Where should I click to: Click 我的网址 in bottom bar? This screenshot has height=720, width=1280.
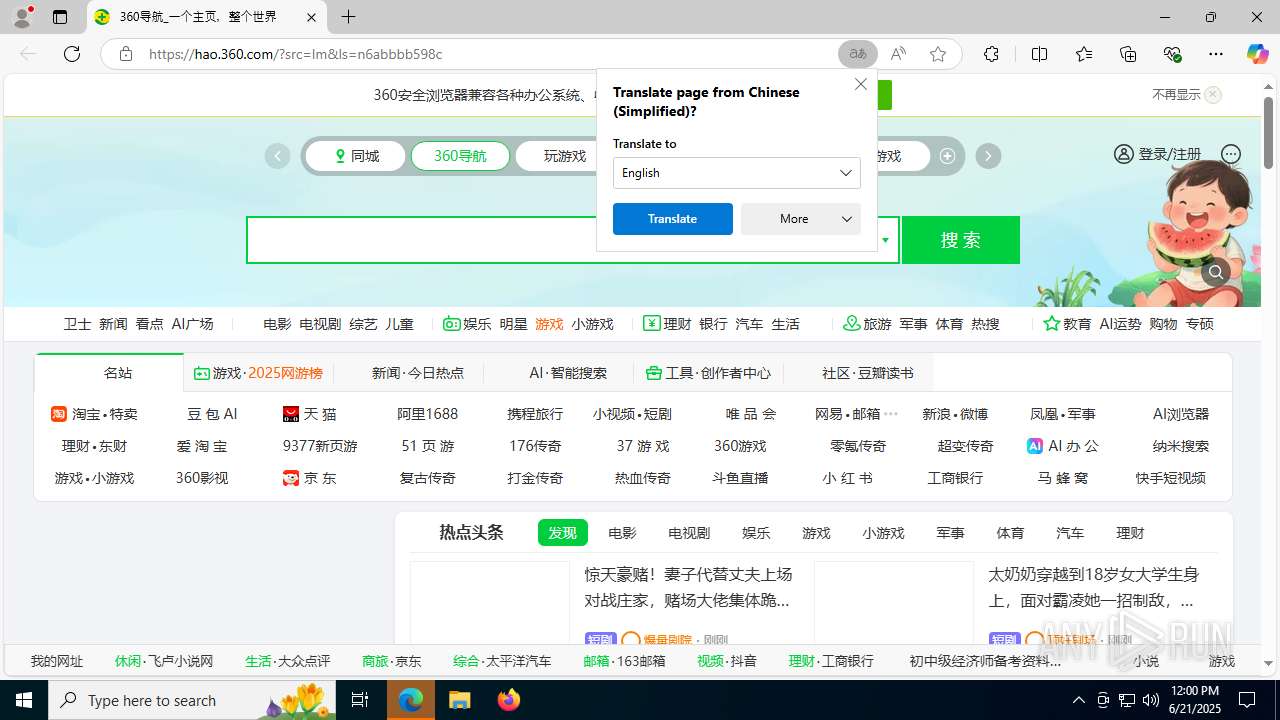tap(57, 661)
